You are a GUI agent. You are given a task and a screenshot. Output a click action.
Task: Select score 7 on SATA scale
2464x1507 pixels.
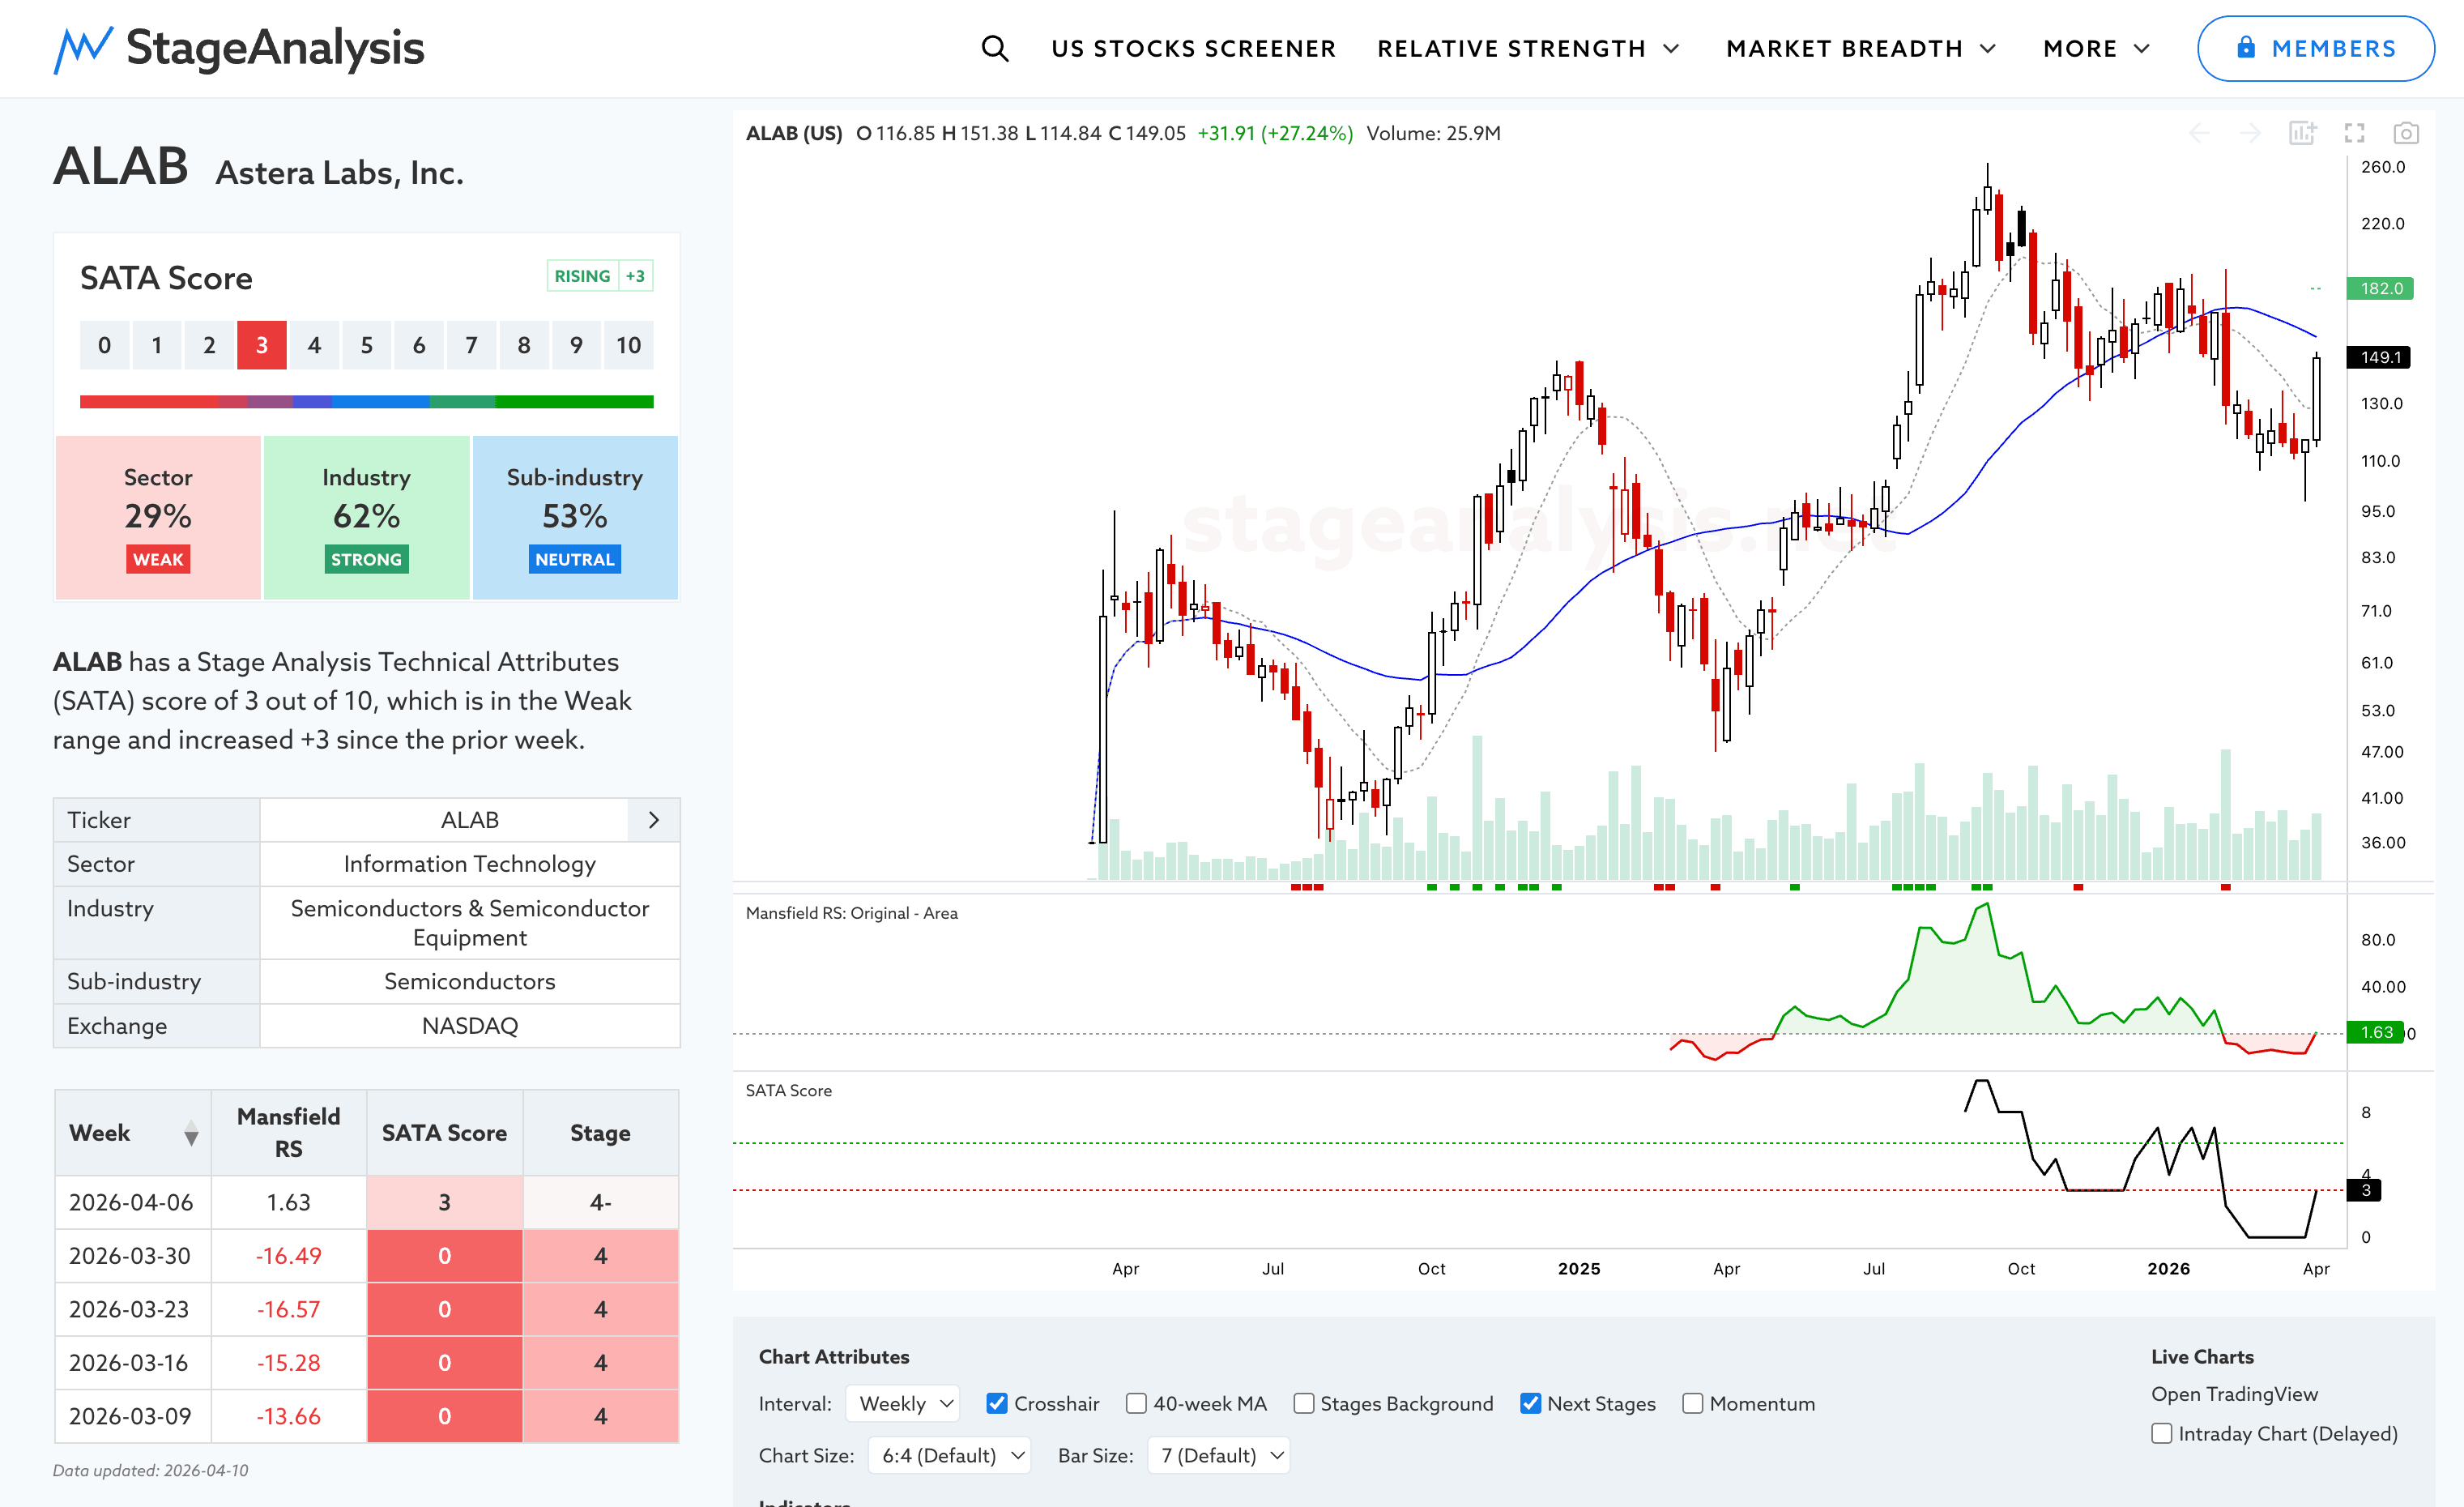pos(471,345)
